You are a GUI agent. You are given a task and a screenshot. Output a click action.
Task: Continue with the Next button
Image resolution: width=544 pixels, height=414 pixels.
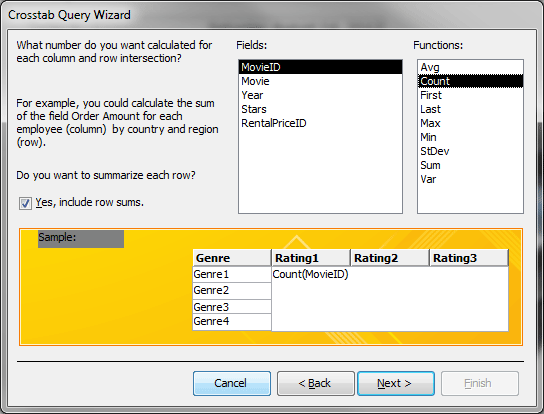396,383
